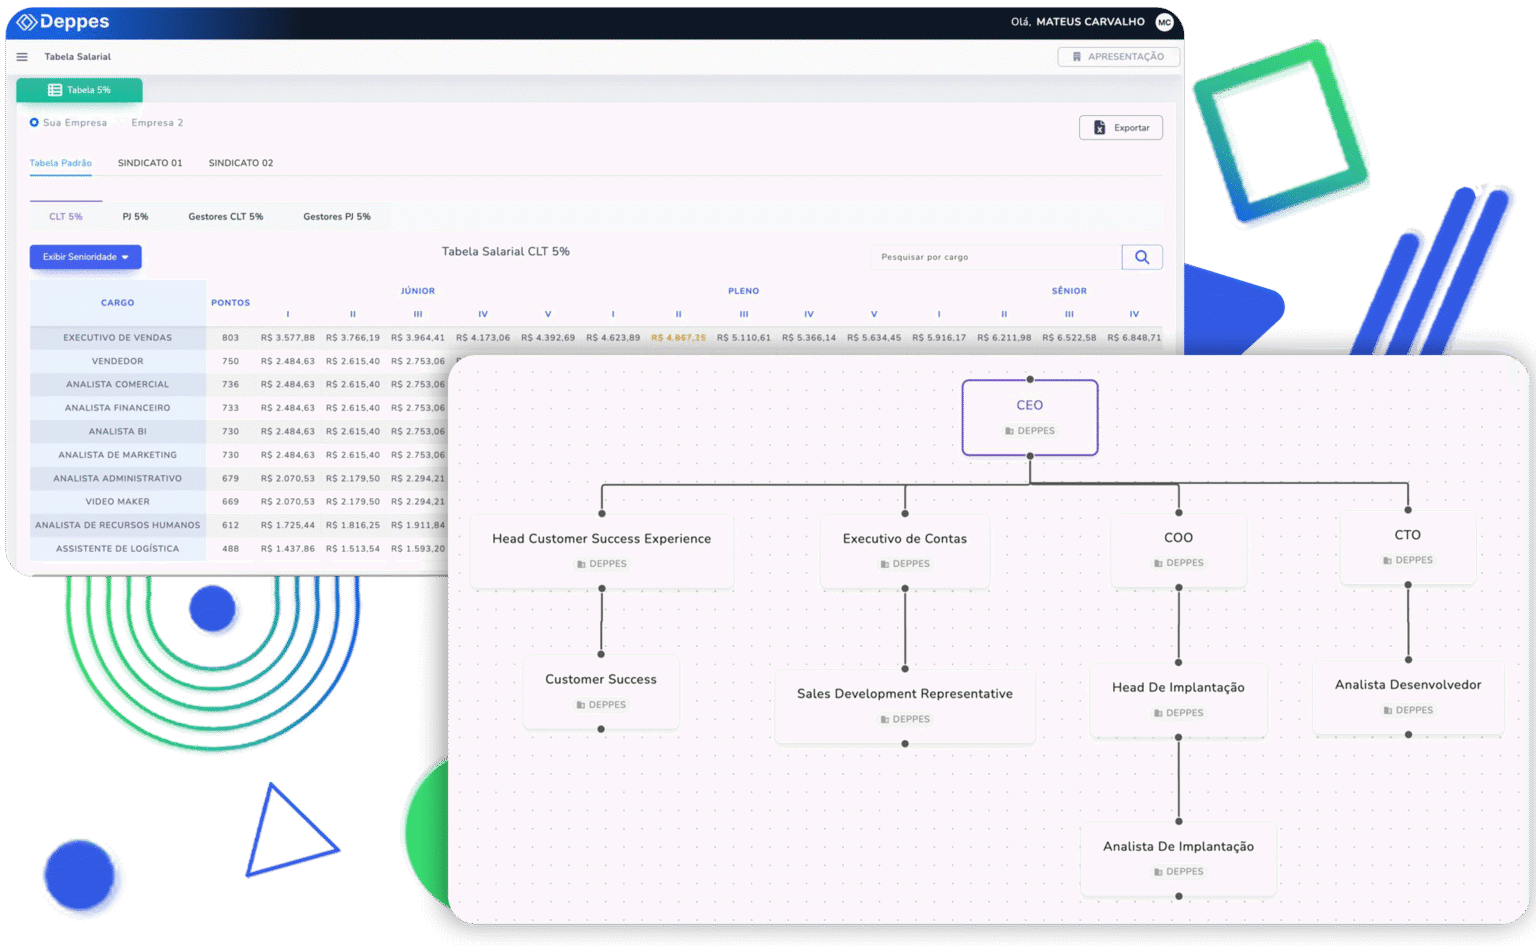The image size is (1536, 946).
Task: Expand connector under Analista De Implantação
Action: click(1179, 896)
